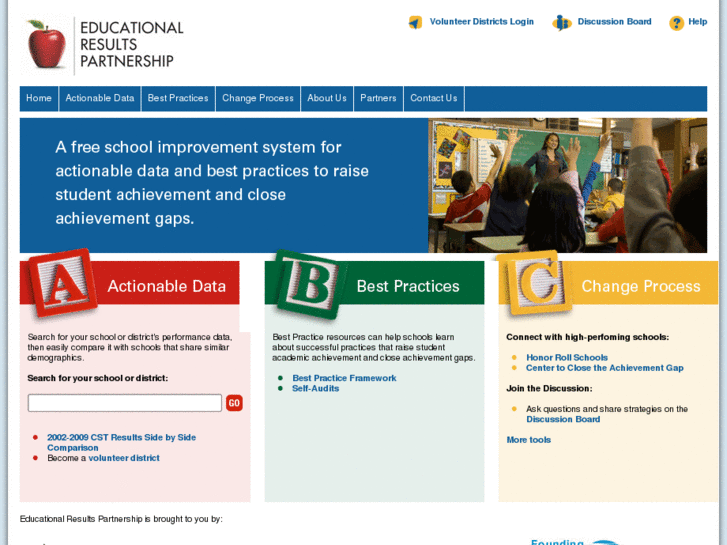This screenshot has height=545, width=727.
Task: Open Center to Close the Achievement Gap
Action: [x=605, y=368]
